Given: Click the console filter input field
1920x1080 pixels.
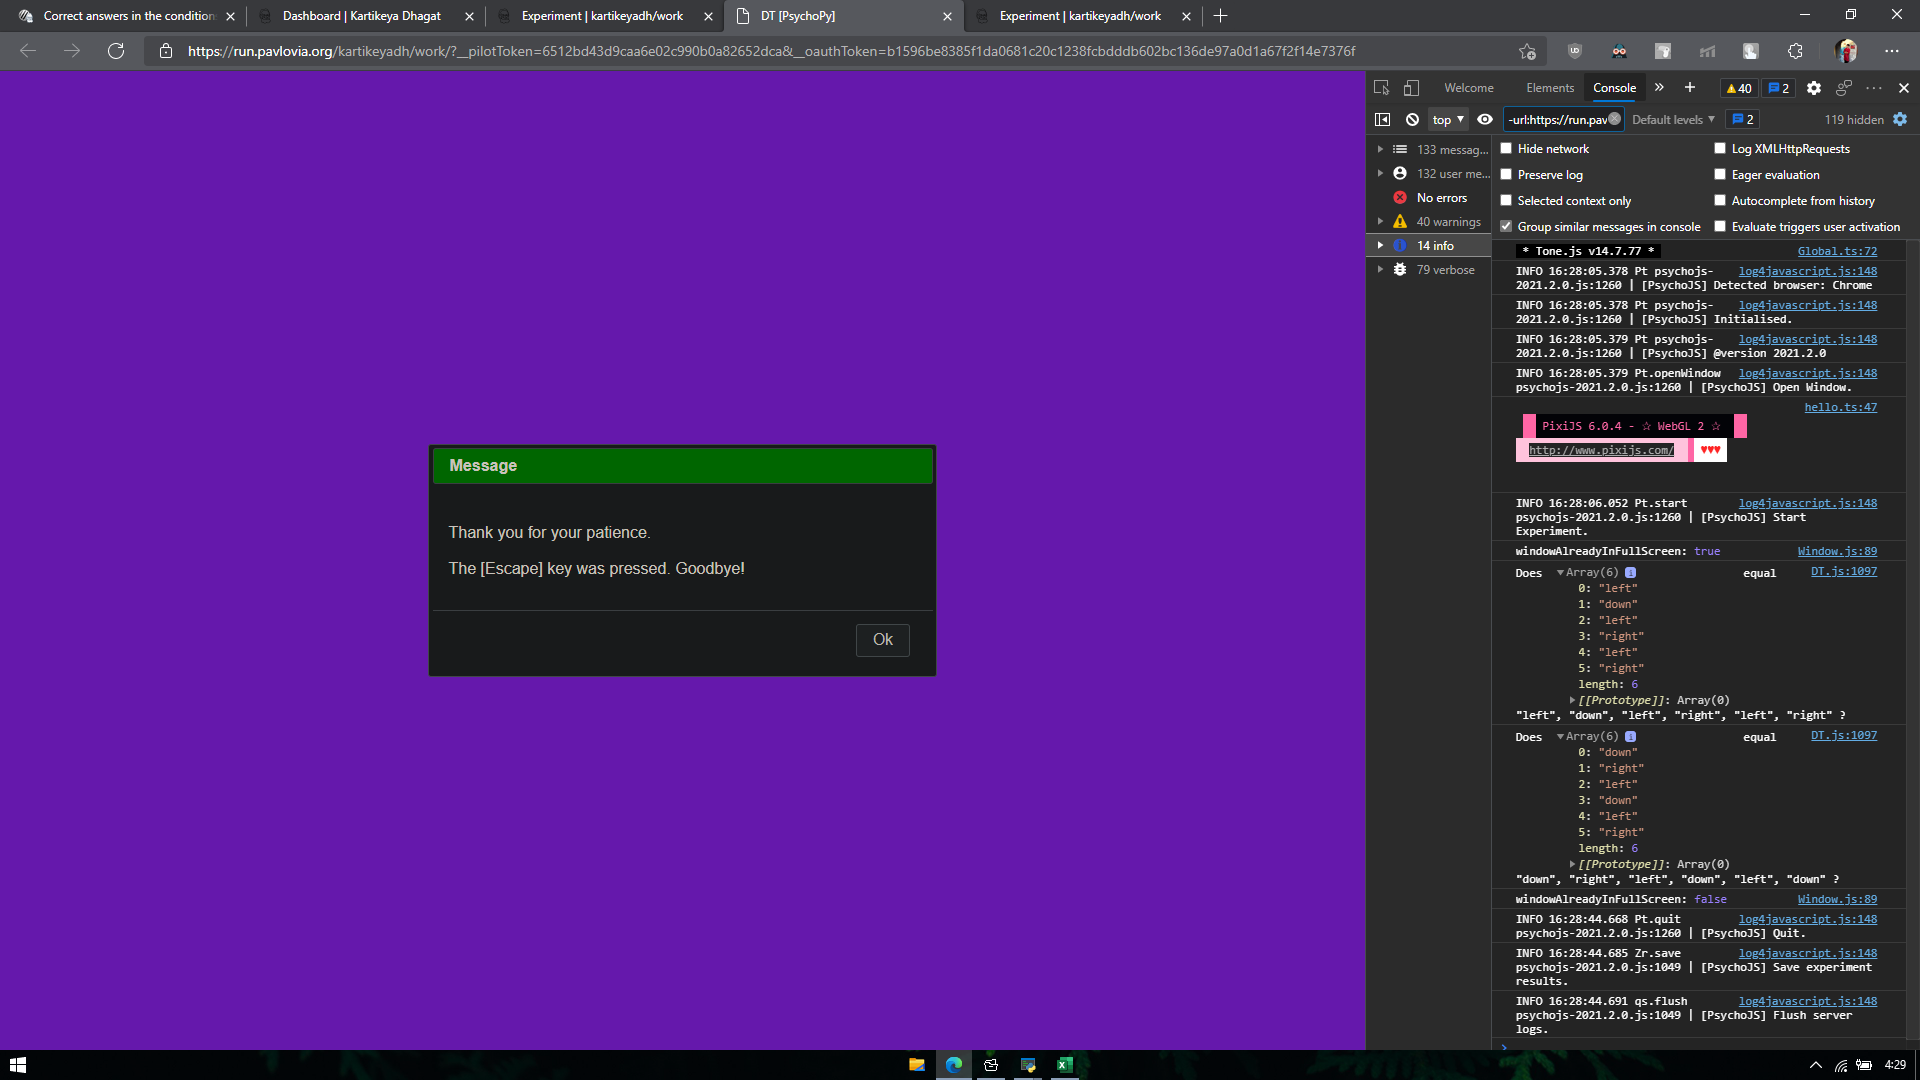Looking at the screenshot, I should pyautogui.click(x=1556, y=119).
